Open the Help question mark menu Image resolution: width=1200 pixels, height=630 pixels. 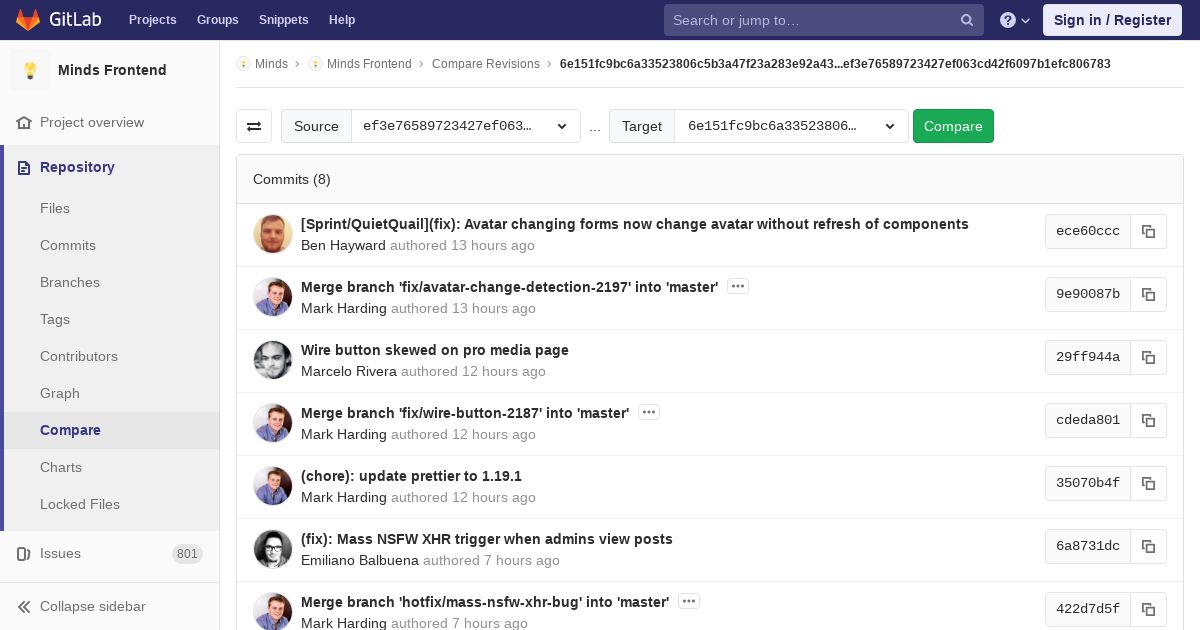tap(1015, 20)
